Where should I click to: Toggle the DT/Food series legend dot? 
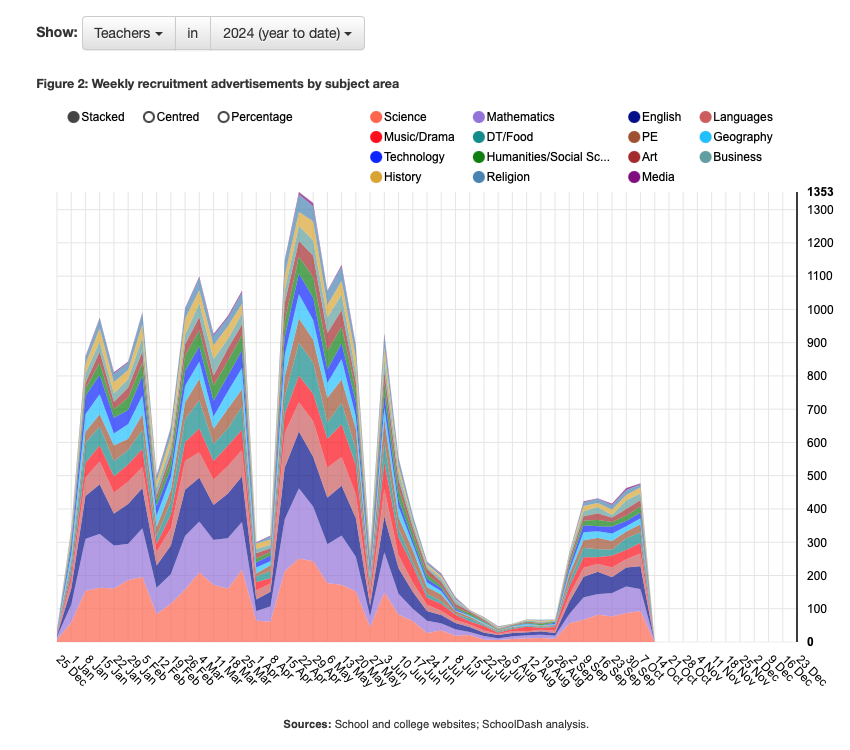pyautogui.click(x=479, y=137)
